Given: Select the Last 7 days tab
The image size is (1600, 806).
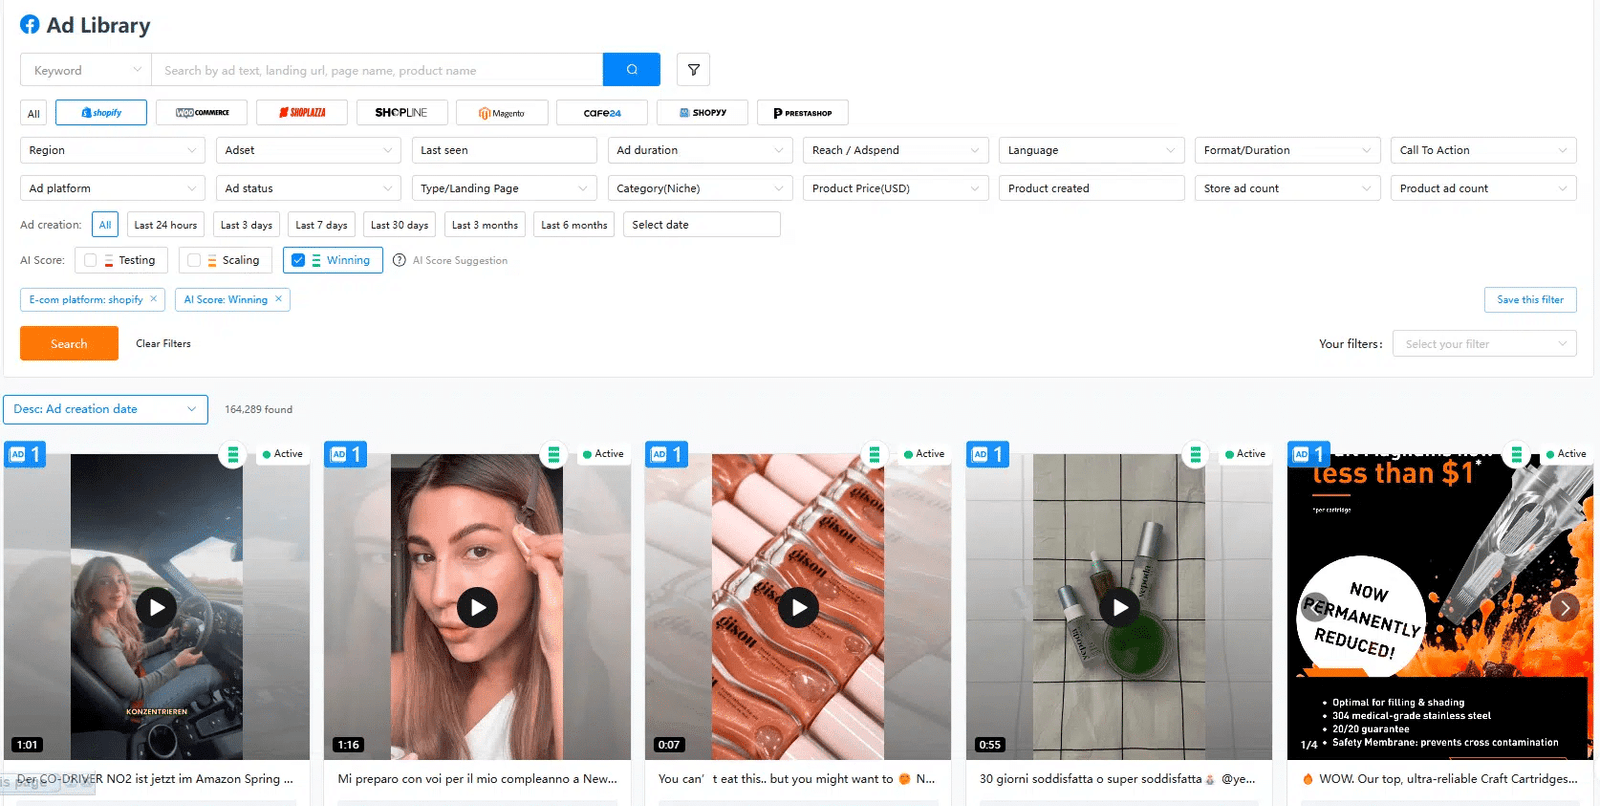Looking at the screenshot, I should (x=321, y=225).
